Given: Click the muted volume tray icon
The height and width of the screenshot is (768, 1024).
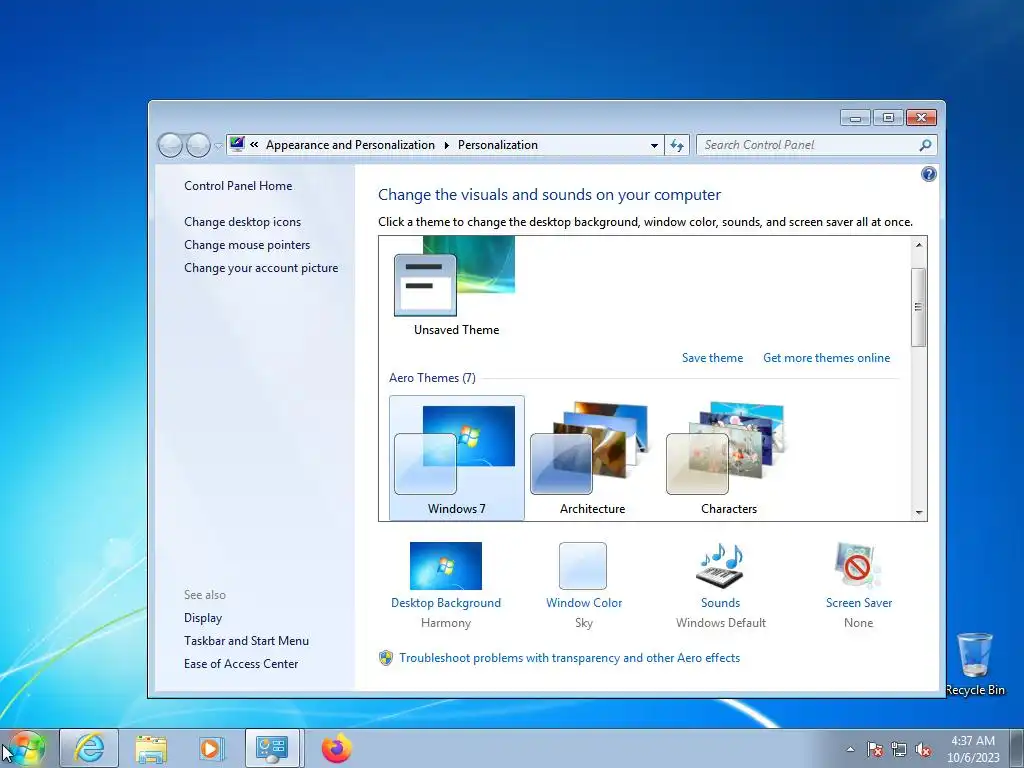Looking at the screenshot, I should (923, 749).
